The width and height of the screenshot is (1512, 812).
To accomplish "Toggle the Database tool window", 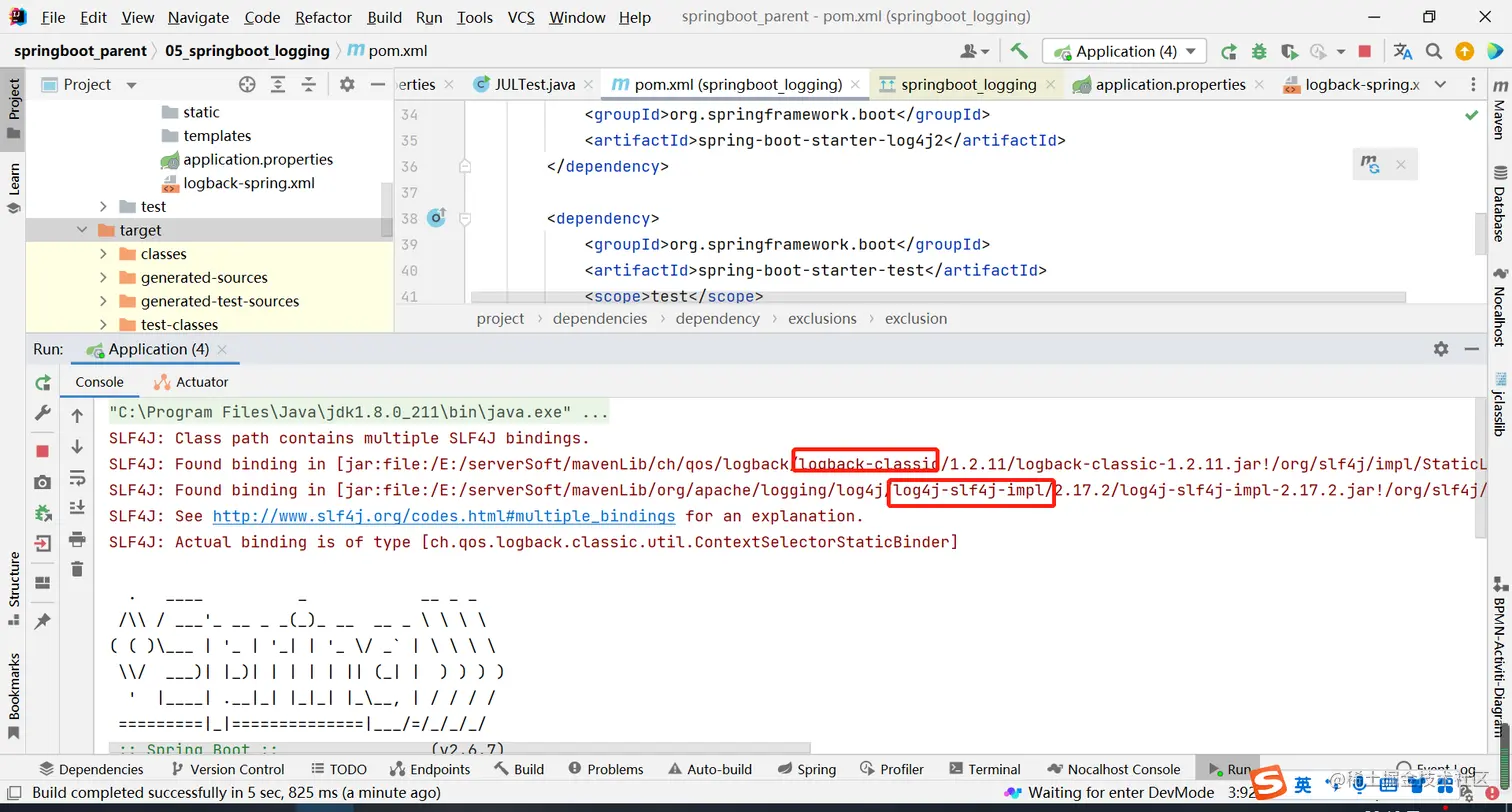I will click(1499, 205).
